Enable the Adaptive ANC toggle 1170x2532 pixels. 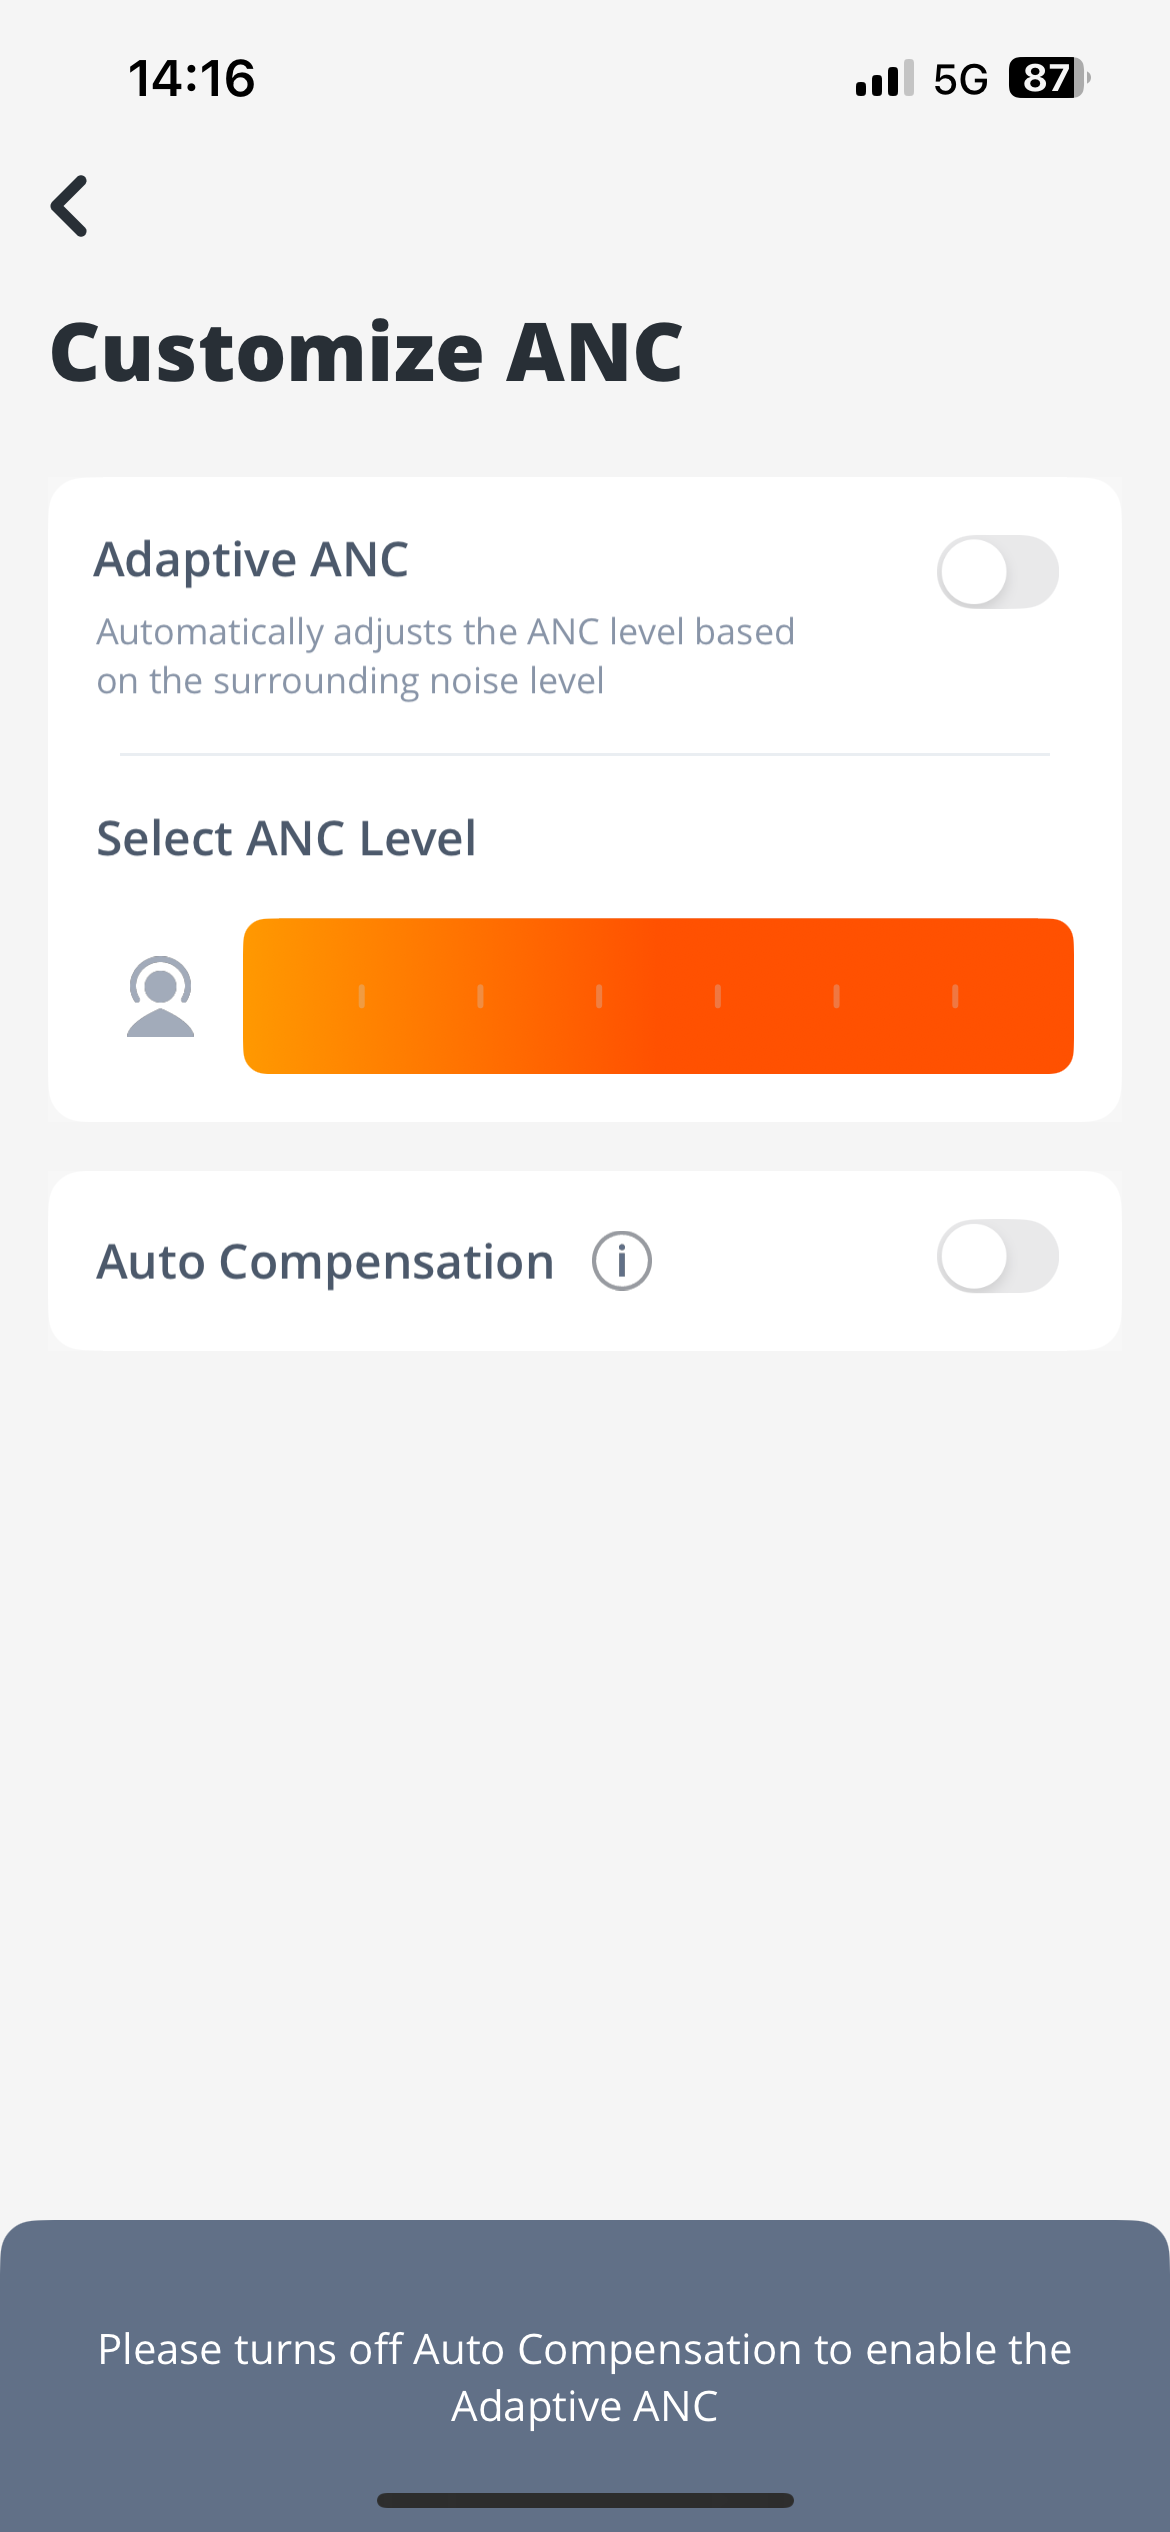pos(998,572)
